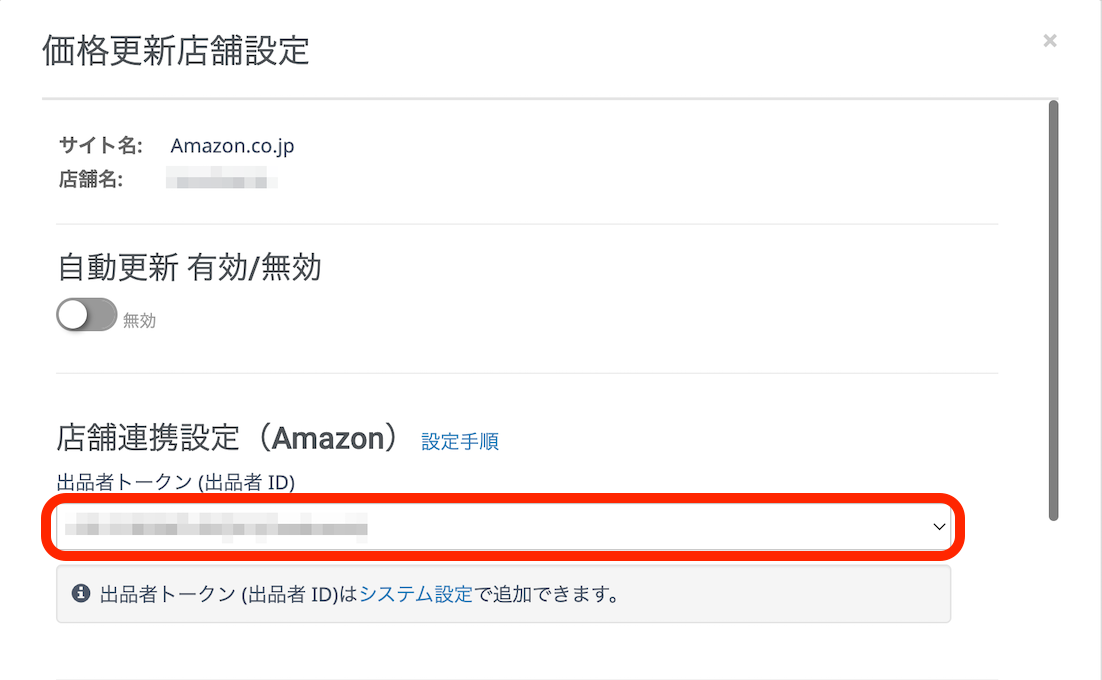Click the 無効 label beside the switch
Image resolution: width=1102 pixels, height=680 pixels.
coord(139,321)
